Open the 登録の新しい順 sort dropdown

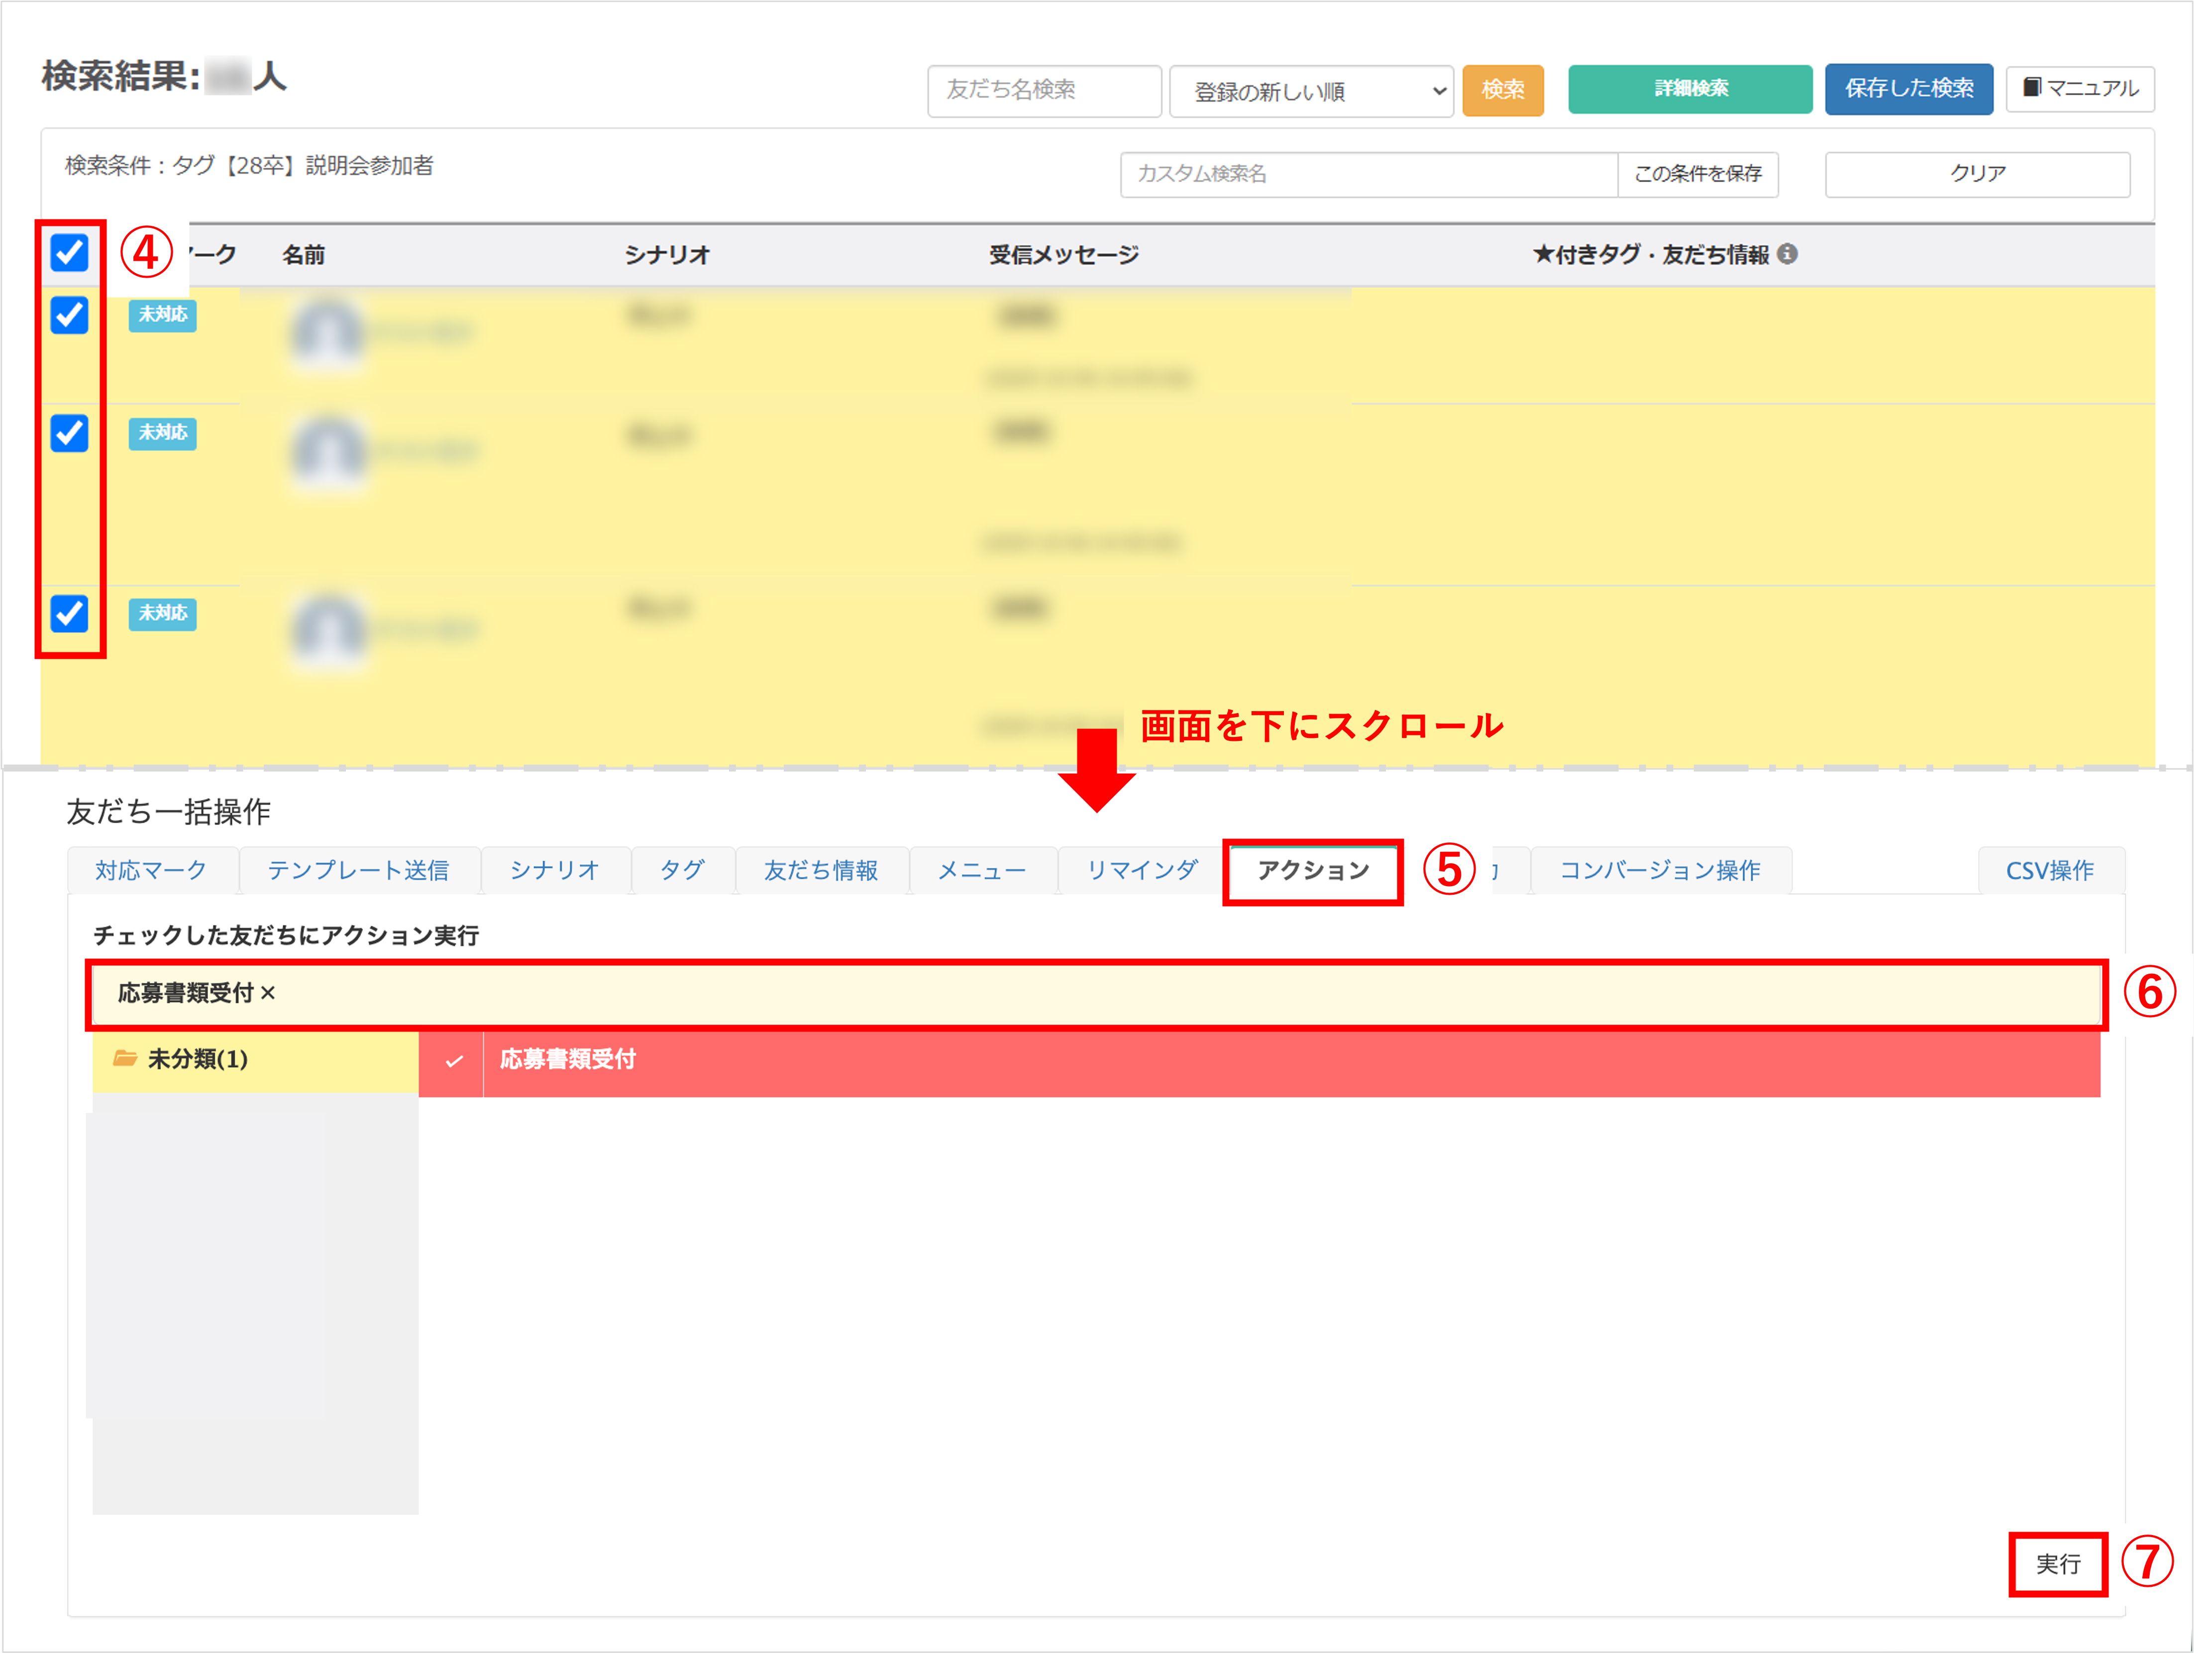pos(1311,91)
